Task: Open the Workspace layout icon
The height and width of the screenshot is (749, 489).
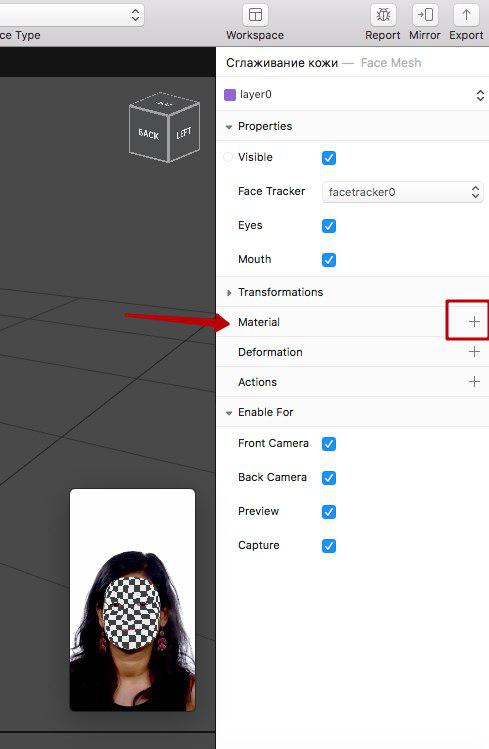Action: point(255,15)
